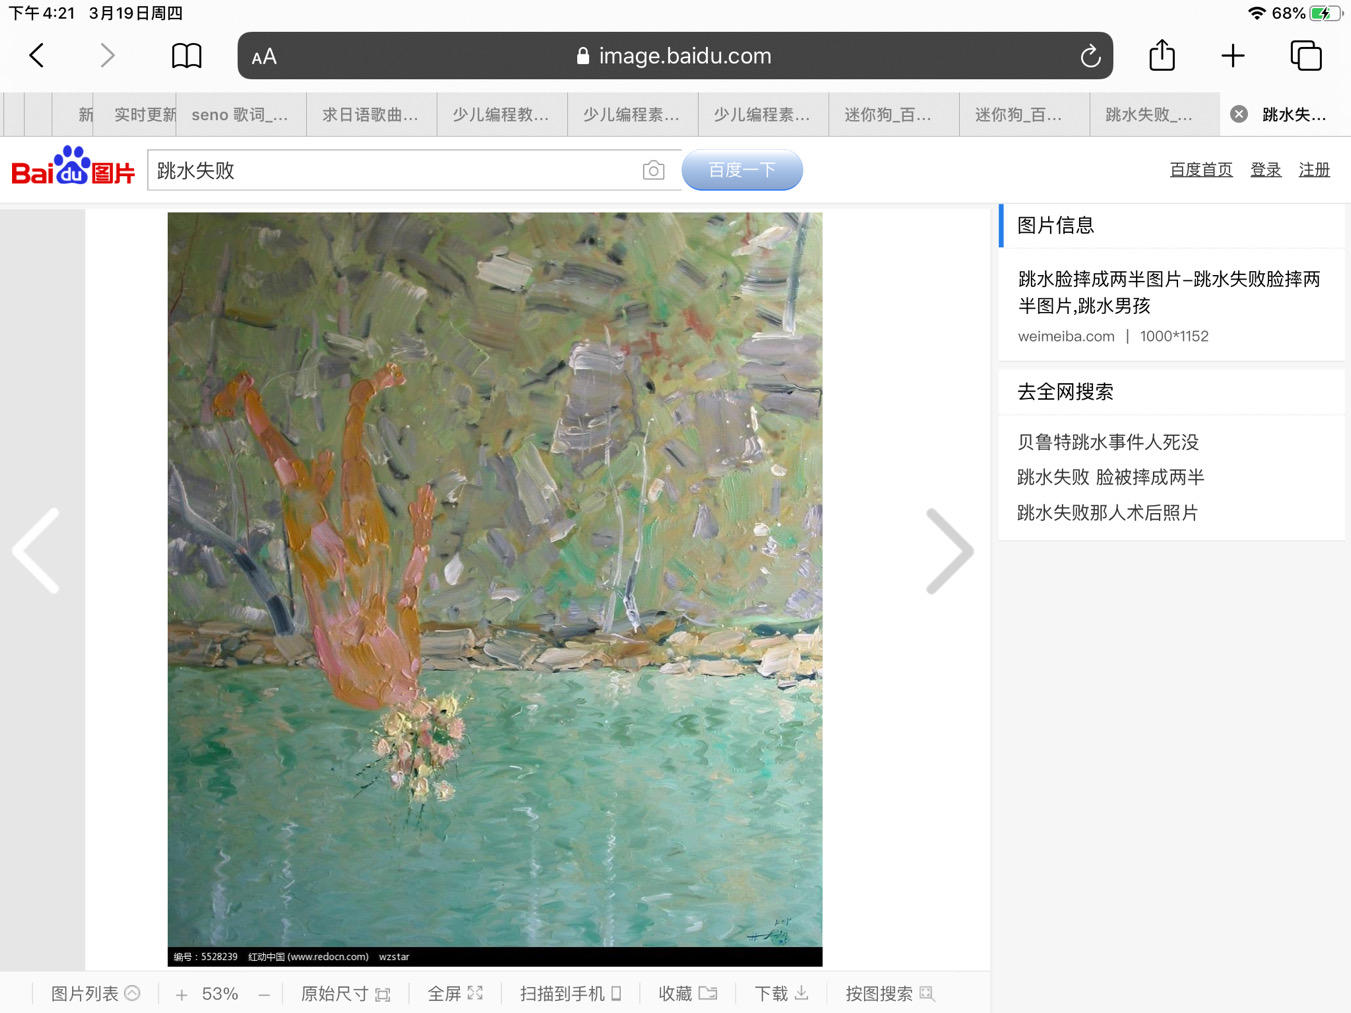Viewport: 1351px width, 1013px height.
Task: Show next image with right arrow
Action: [x=949, y=551]
